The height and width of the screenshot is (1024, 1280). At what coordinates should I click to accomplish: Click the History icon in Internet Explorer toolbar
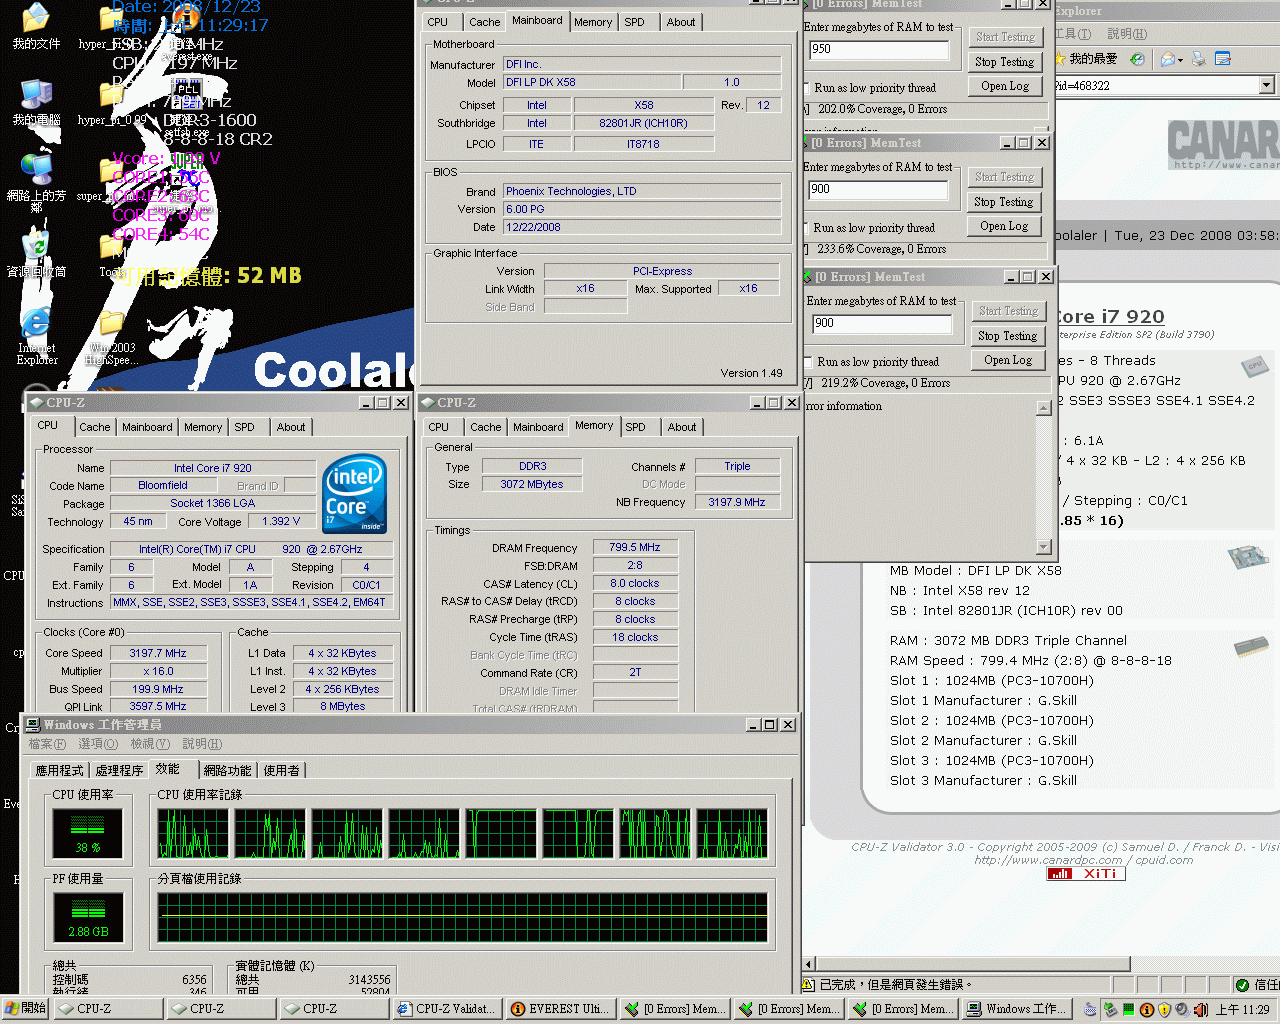tap(1137, 59)
